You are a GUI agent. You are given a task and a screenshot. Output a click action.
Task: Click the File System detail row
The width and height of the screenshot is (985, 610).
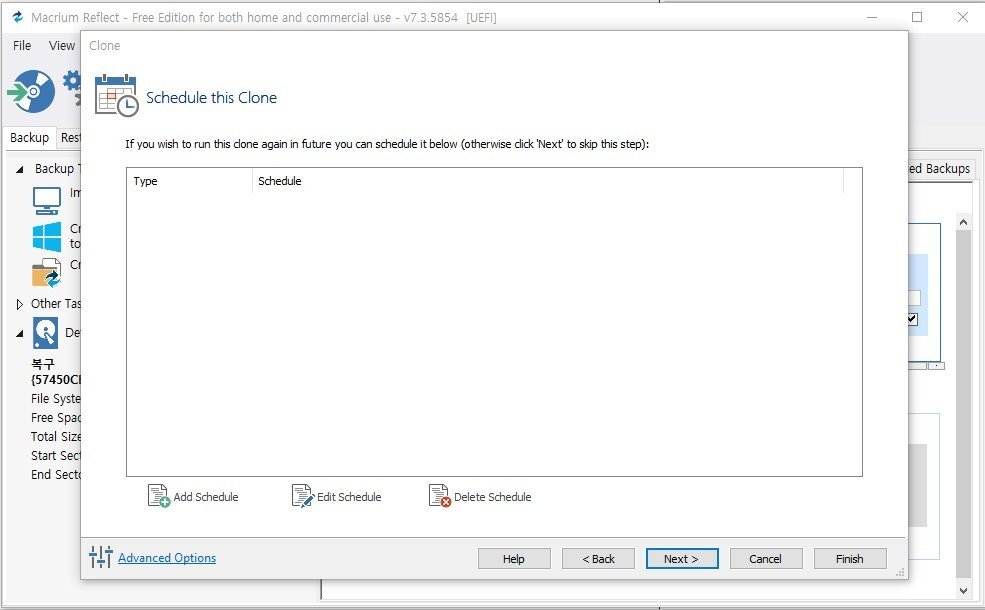[56, 399]
